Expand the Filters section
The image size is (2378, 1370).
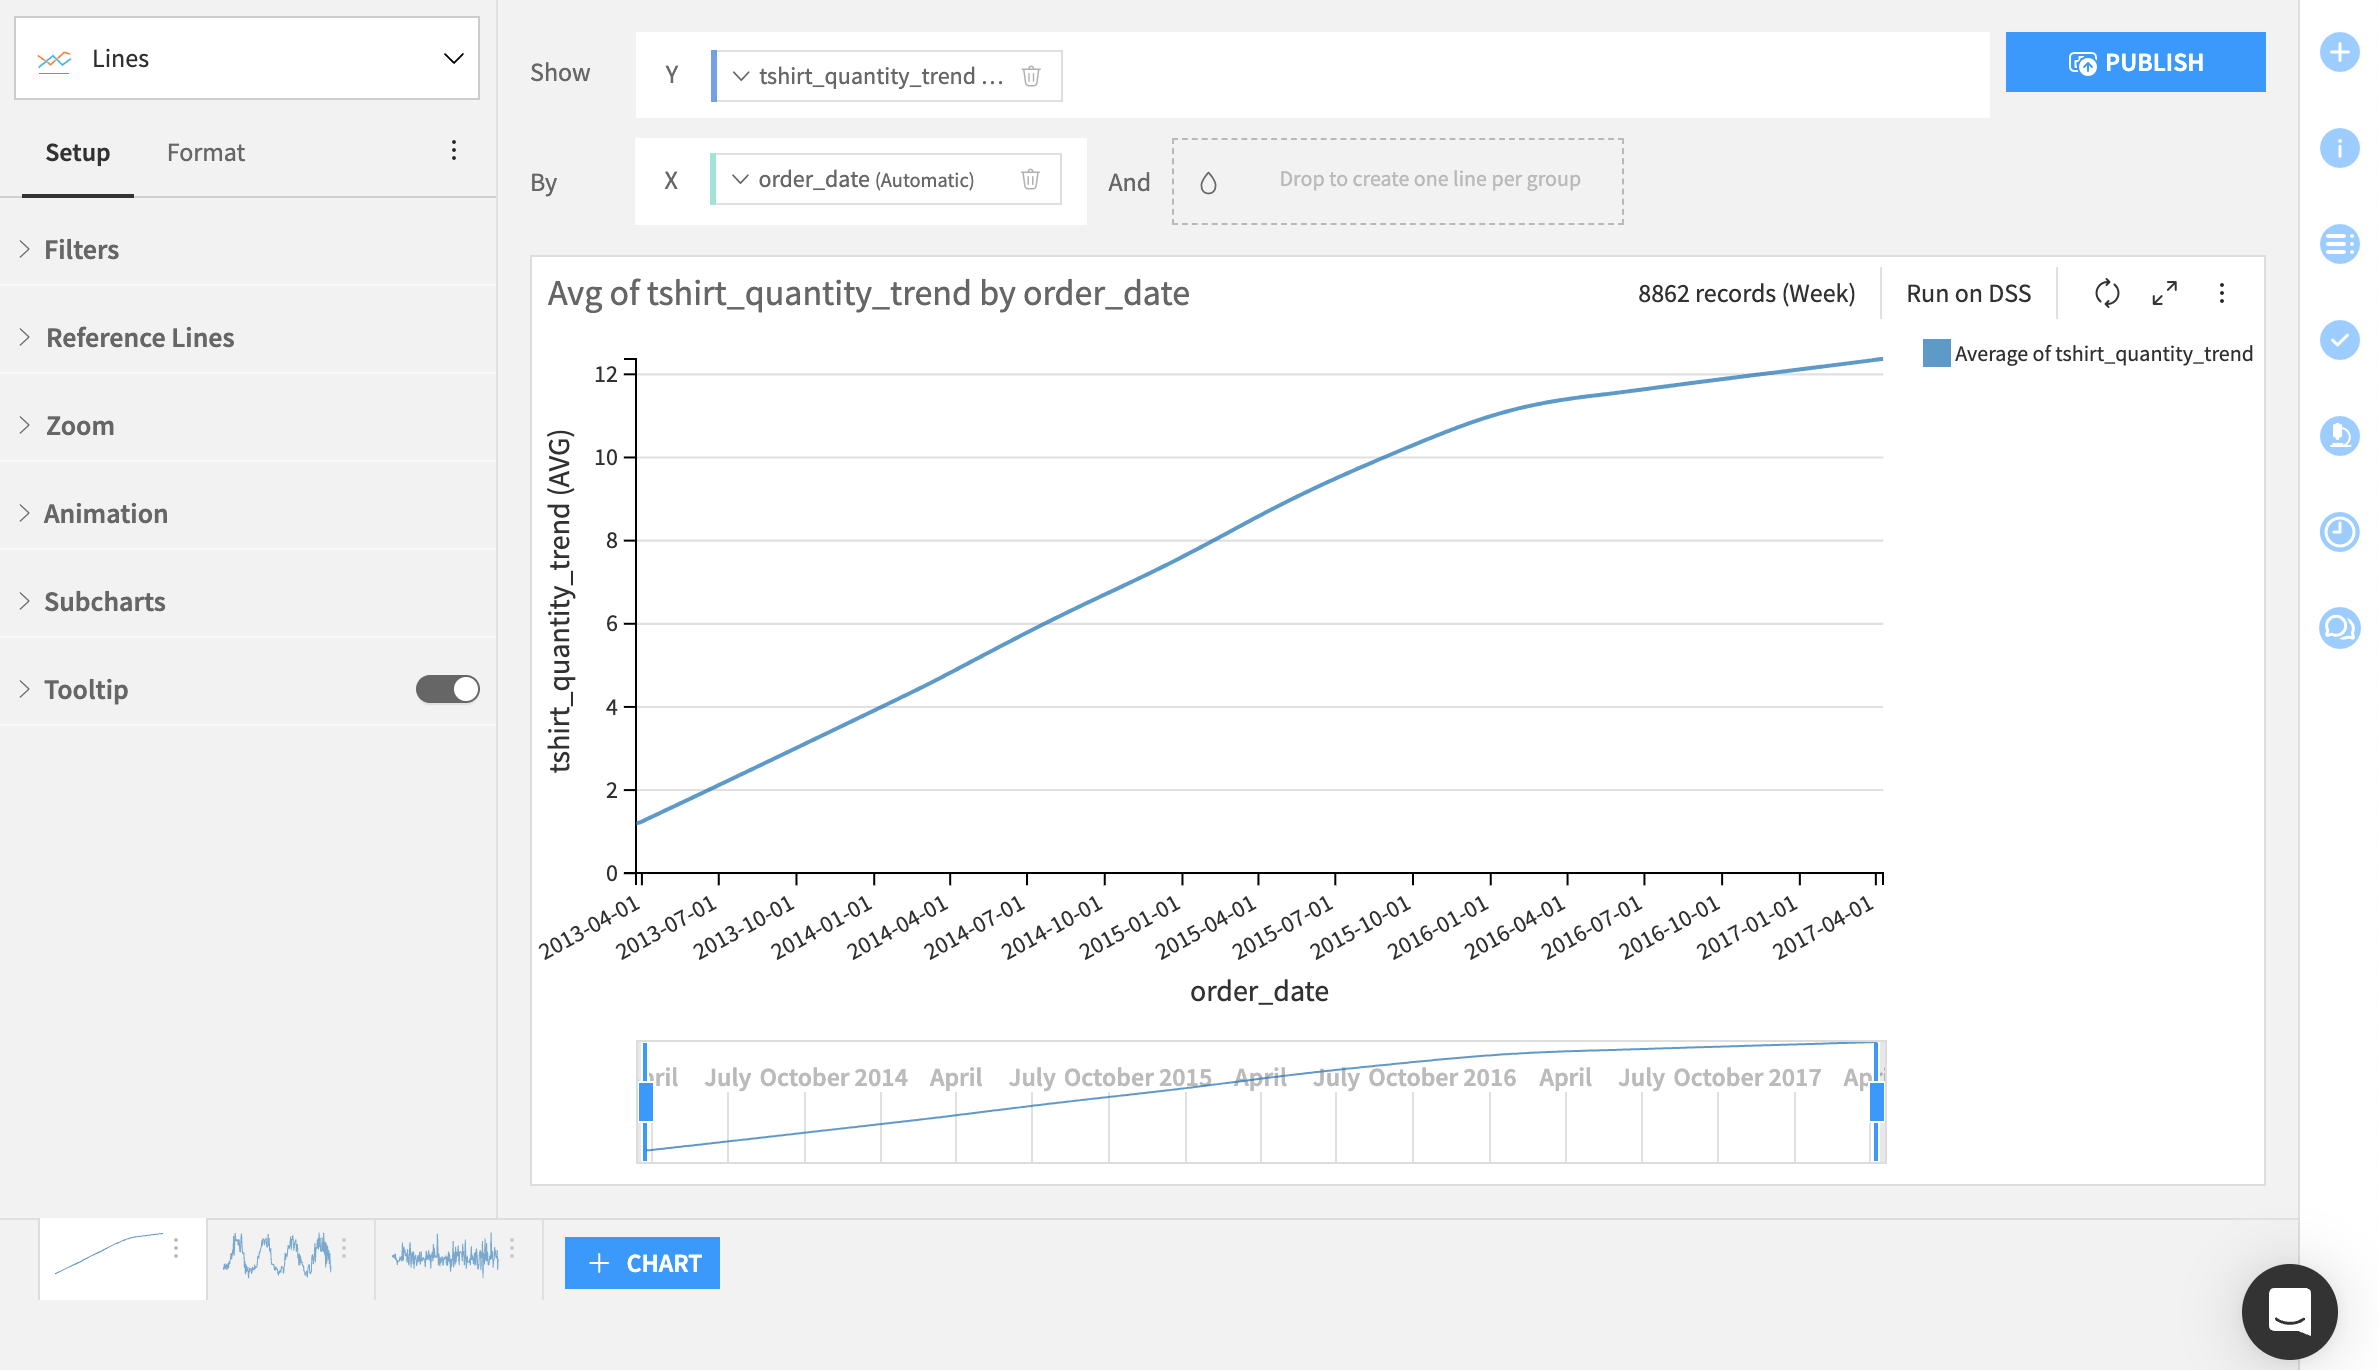(81, 249)
